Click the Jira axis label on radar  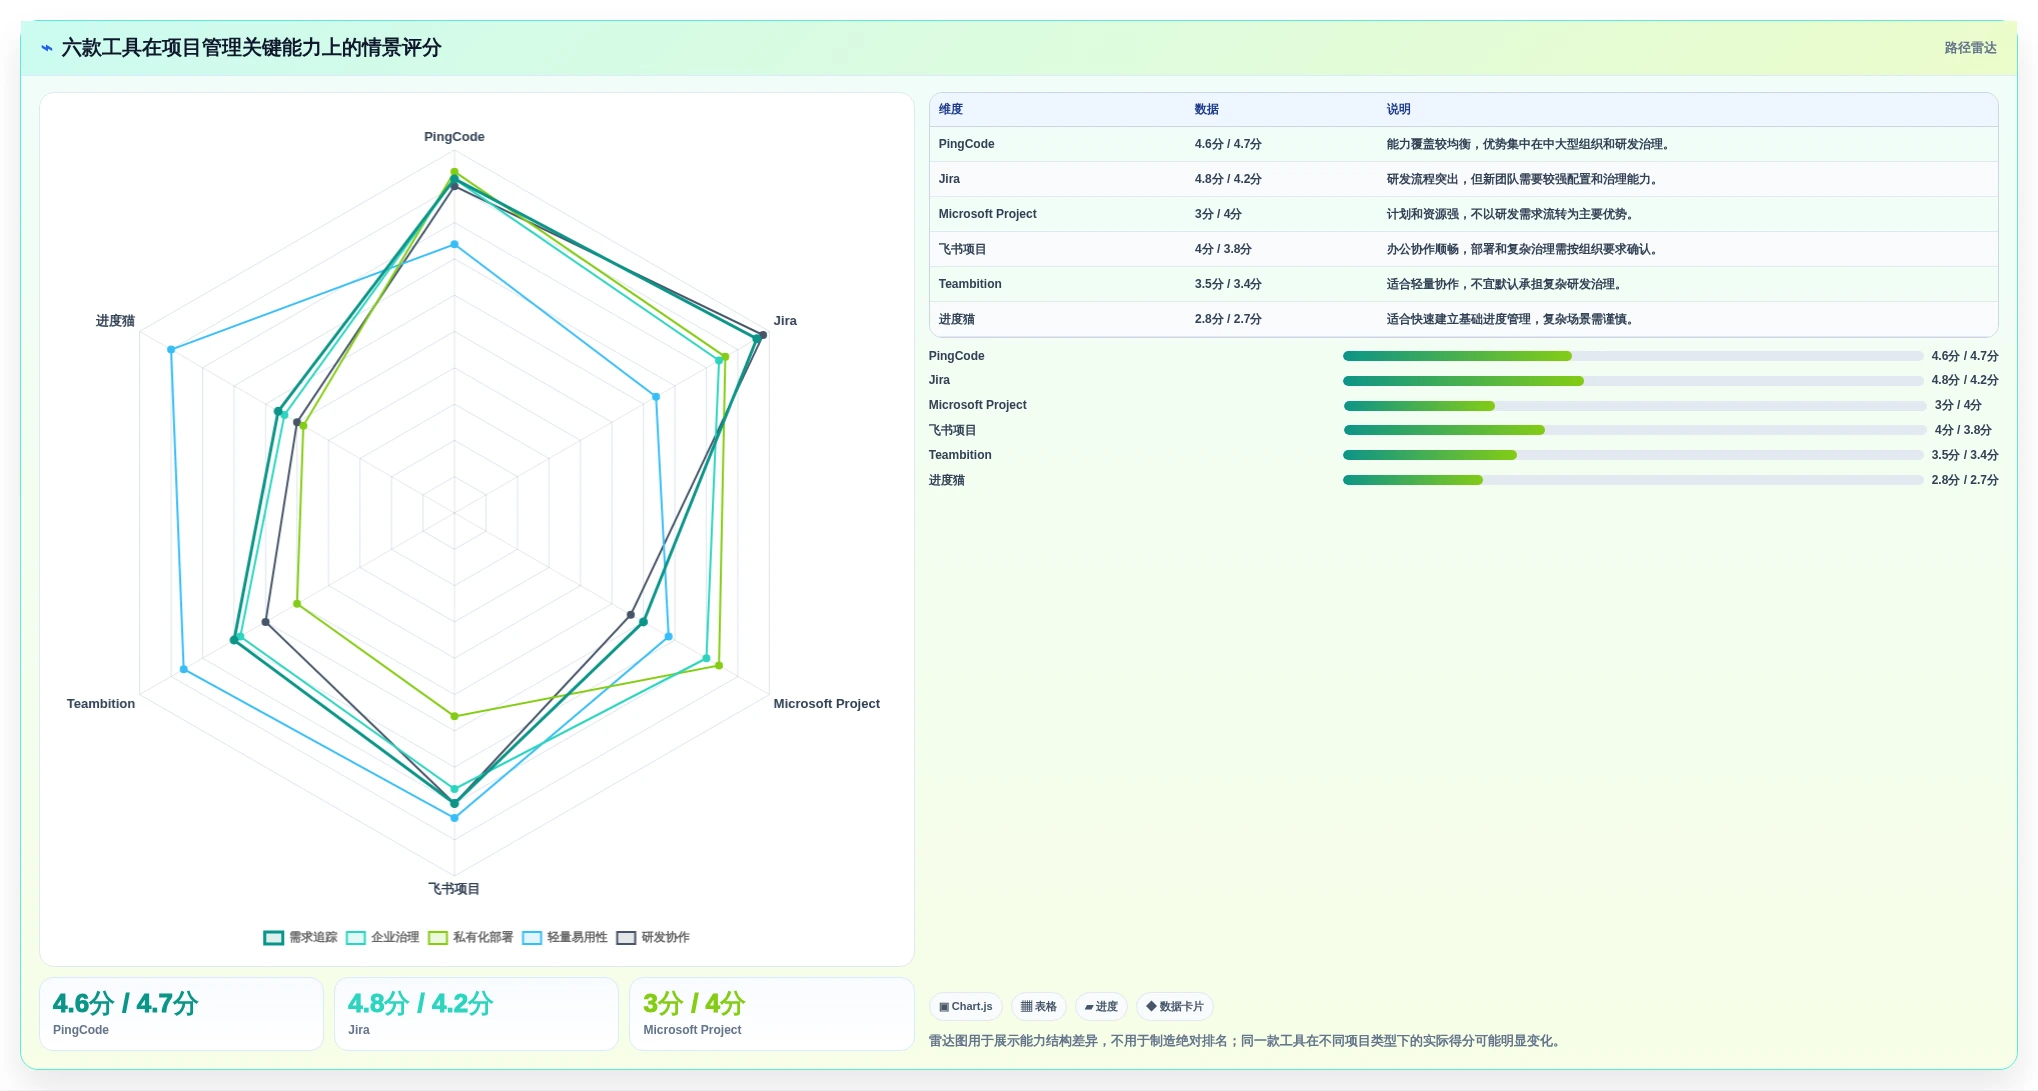[x=785, y=321]
